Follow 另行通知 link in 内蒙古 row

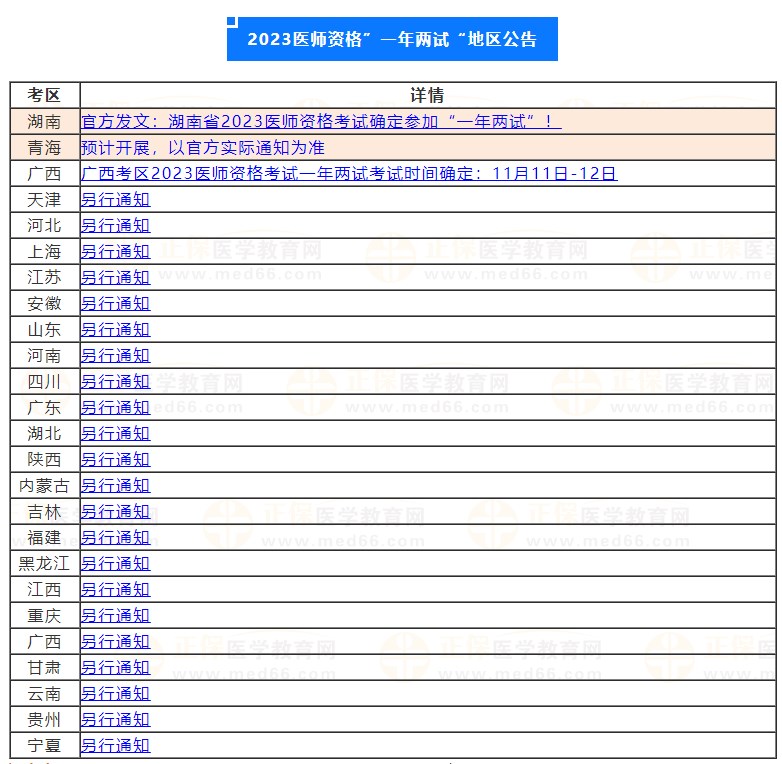click(115, 486)
